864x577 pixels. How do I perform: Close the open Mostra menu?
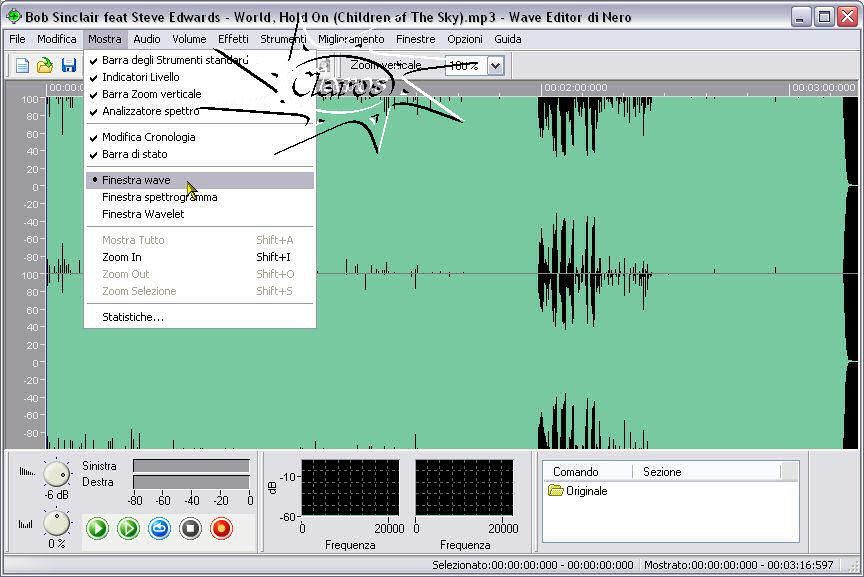click(105, 39)
